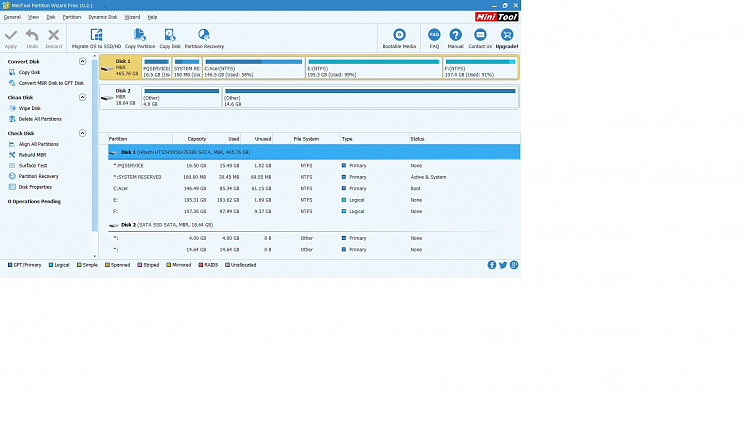Image resolution: width=750 pixels, height=422 pixels.
Task: Open the Facebook share icon
Action: (x=492, y=265)
